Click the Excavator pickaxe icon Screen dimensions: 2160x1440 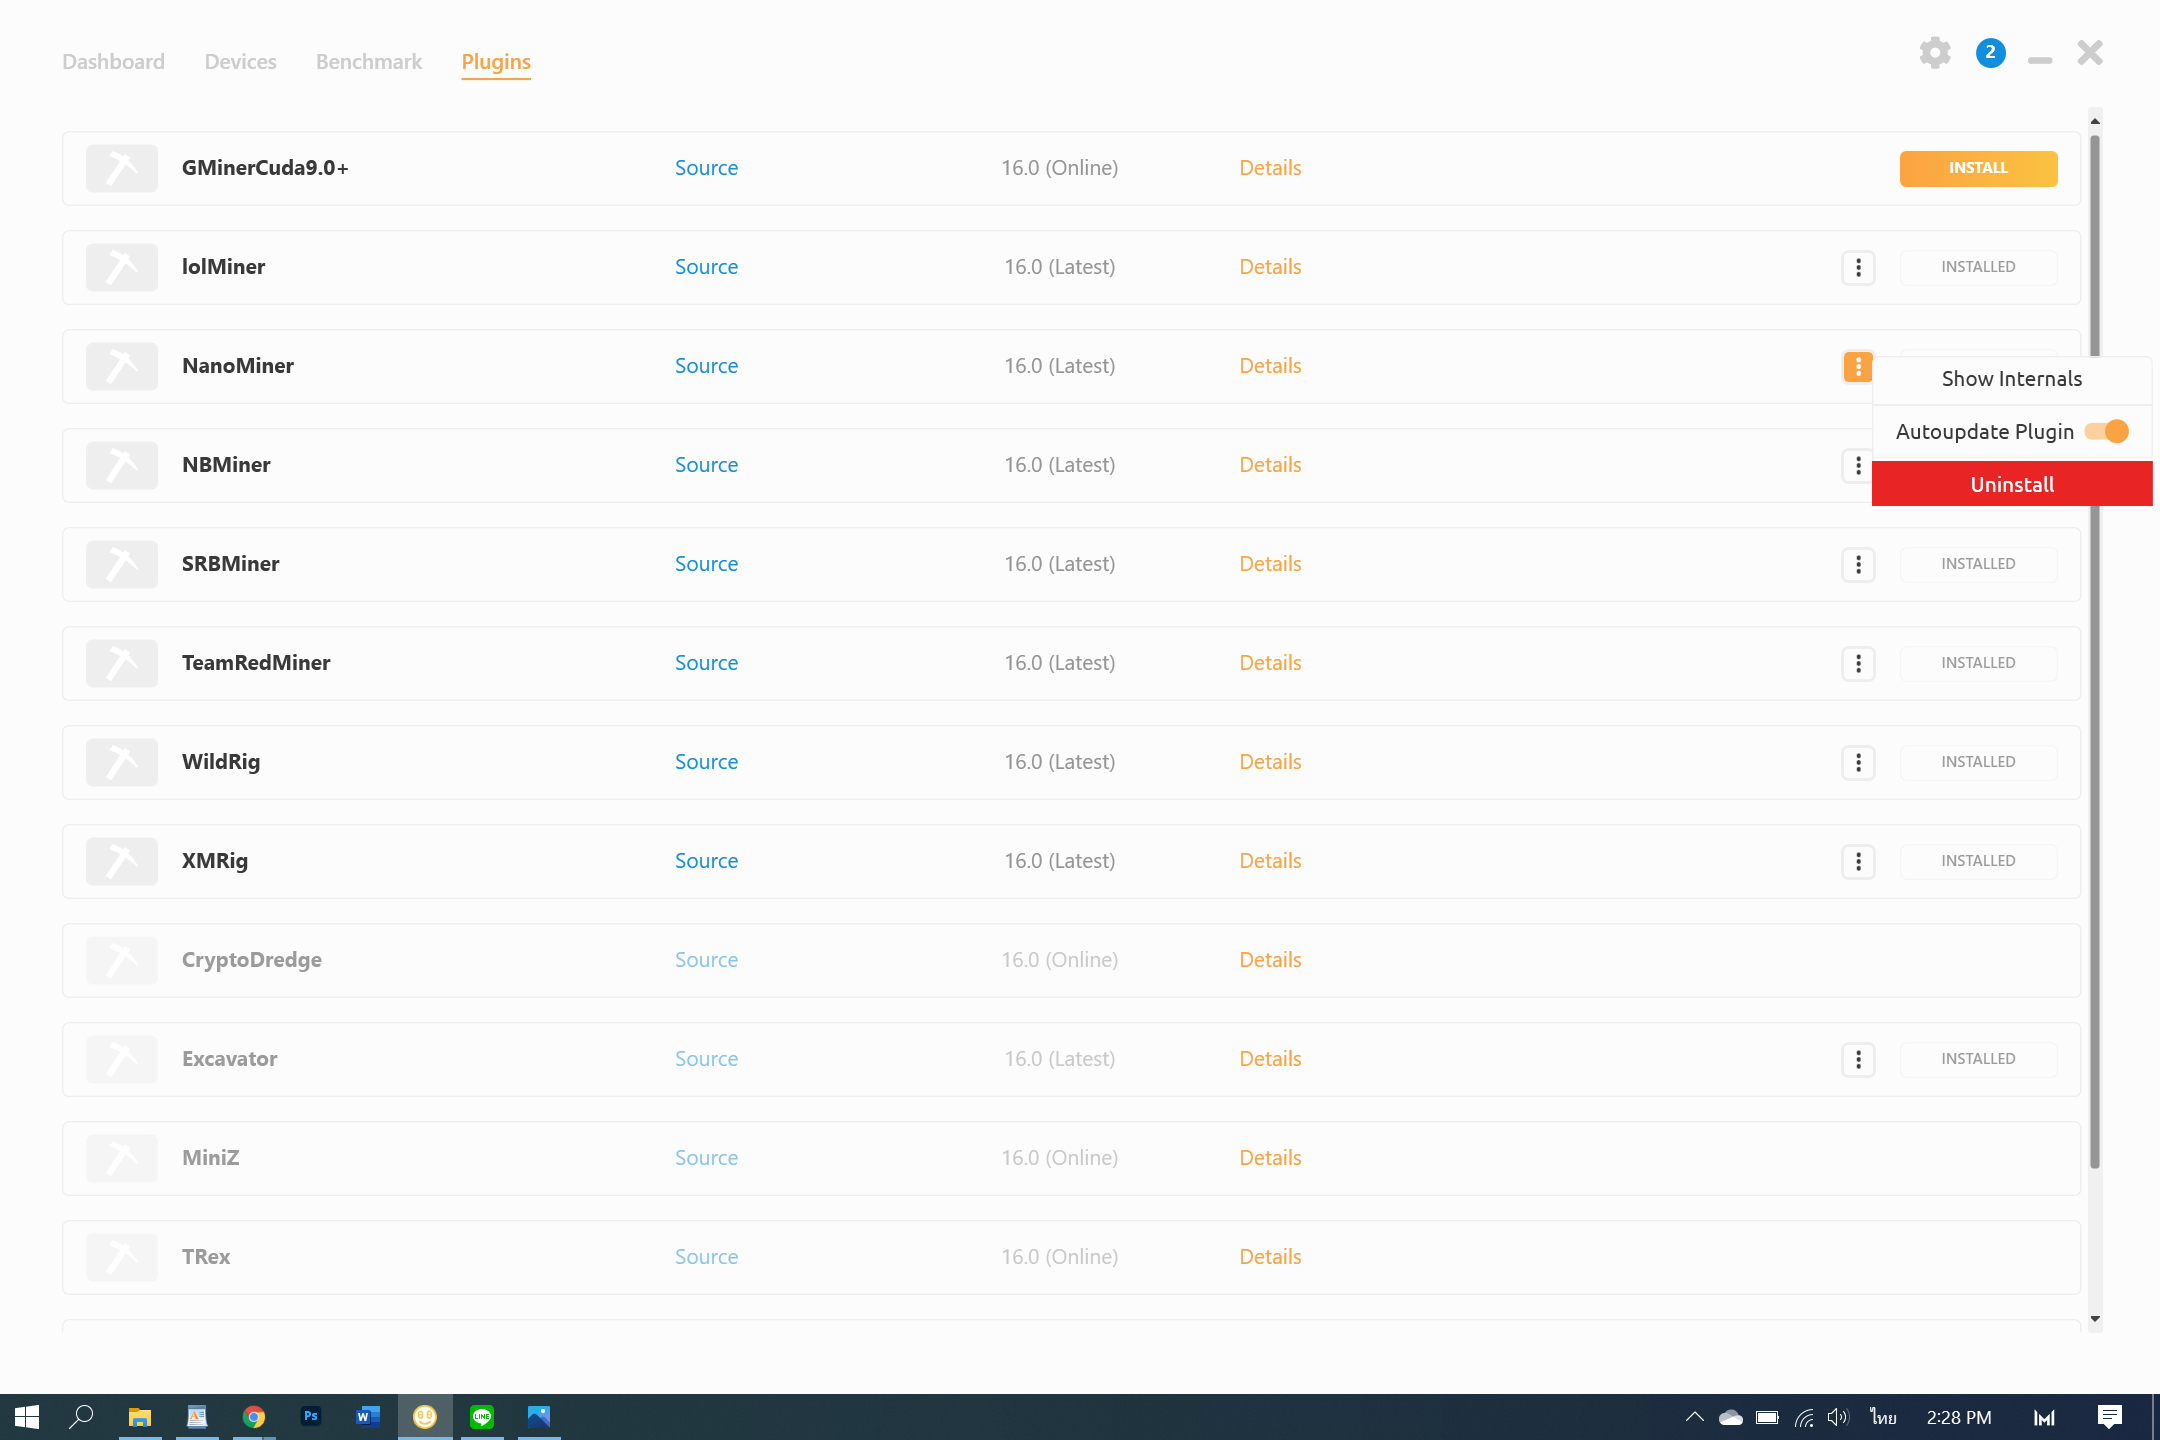click(122, 1059)
